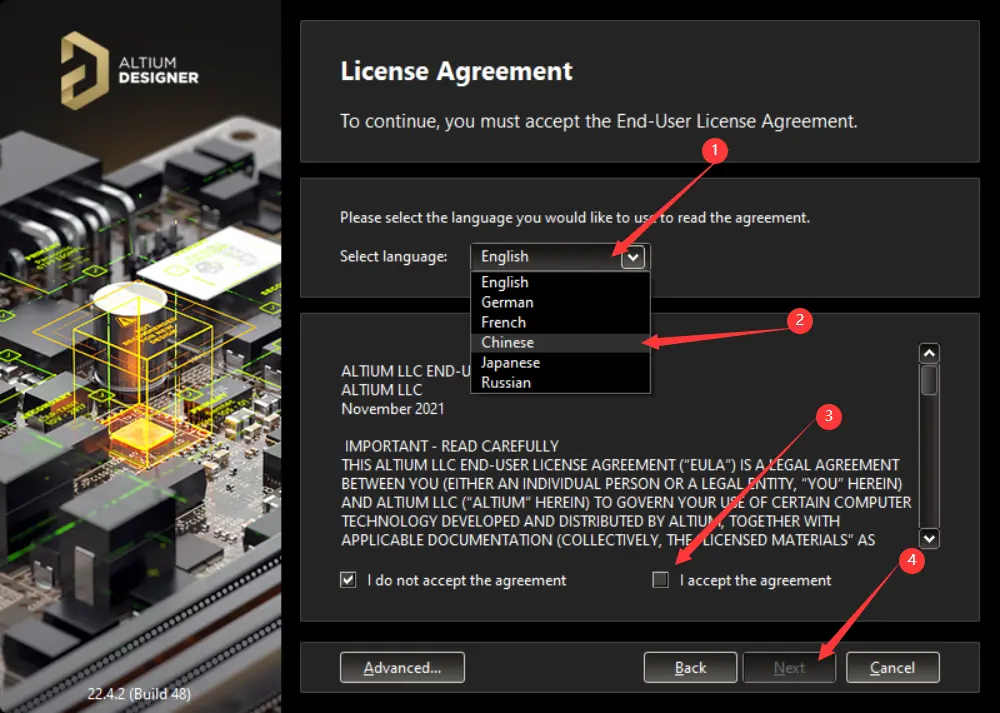Go Back to the previous step
Image resolution: width=1000 pixels, height=713 pixels.
click(x=690, y=668)
